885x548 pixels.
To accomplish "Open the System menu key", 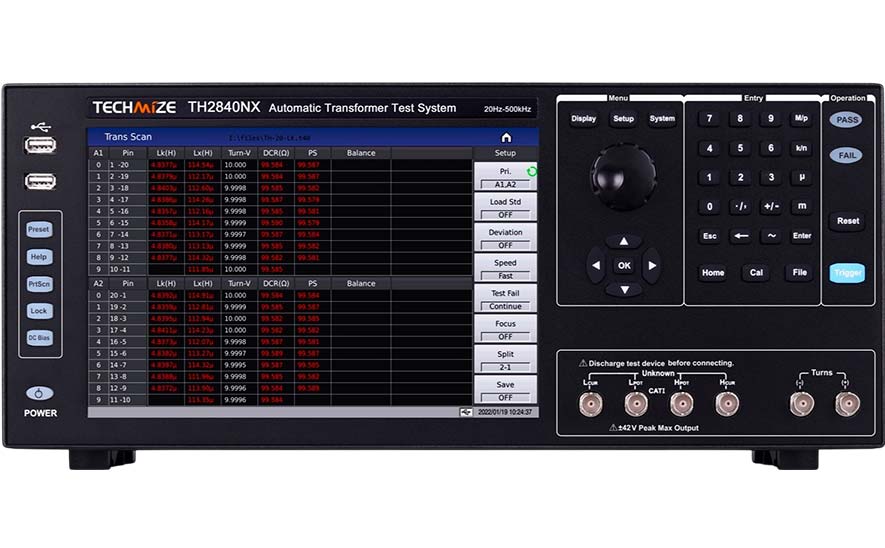I will coord(662,119).
